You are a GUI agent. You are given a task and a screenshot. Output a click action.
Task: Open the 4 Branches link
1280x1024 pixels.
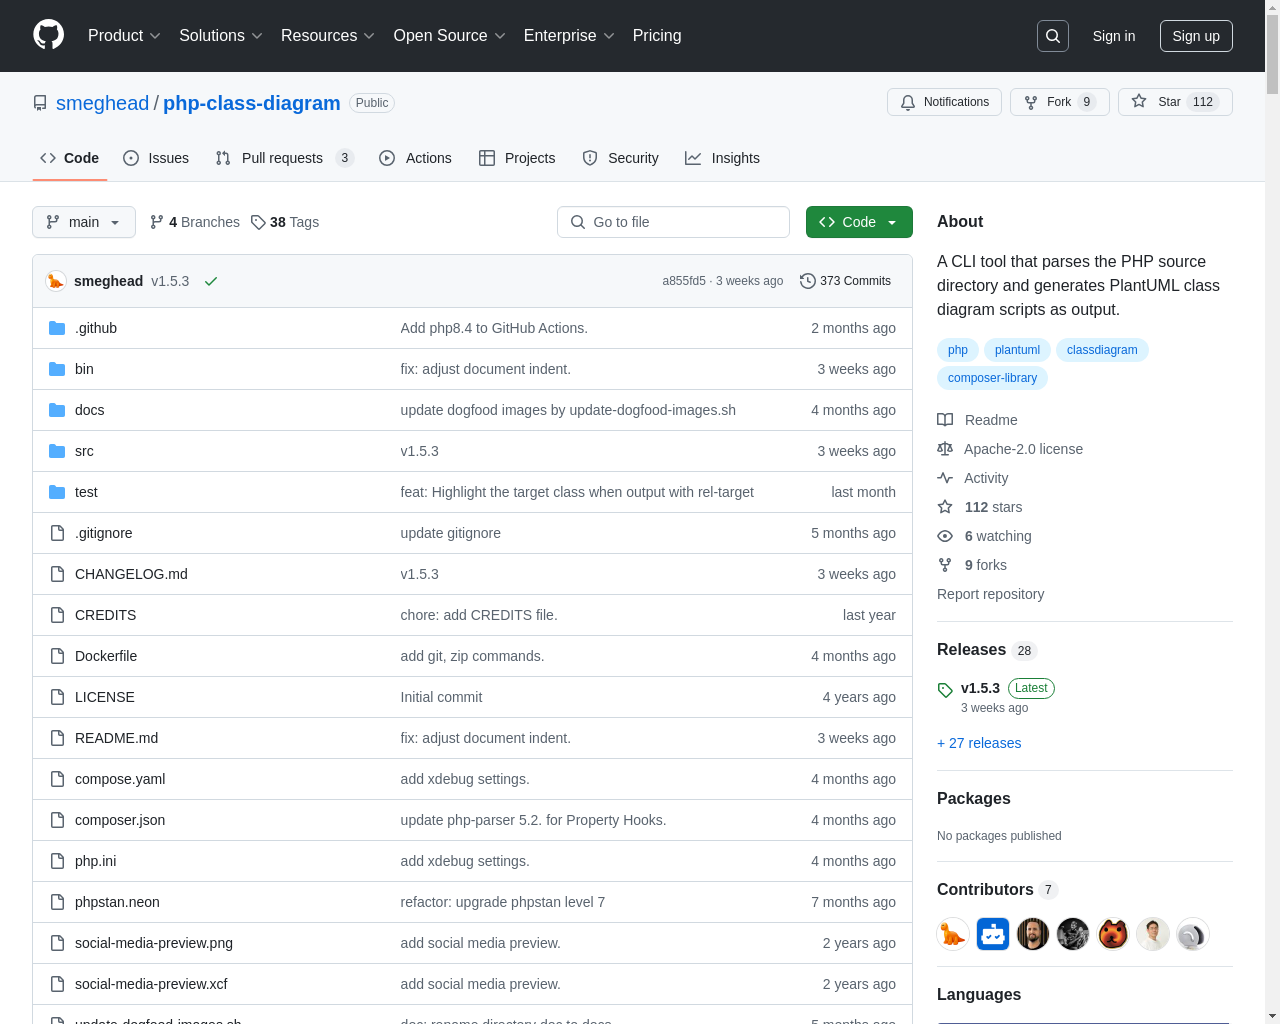pyautogui.click(x=195, y=222)
